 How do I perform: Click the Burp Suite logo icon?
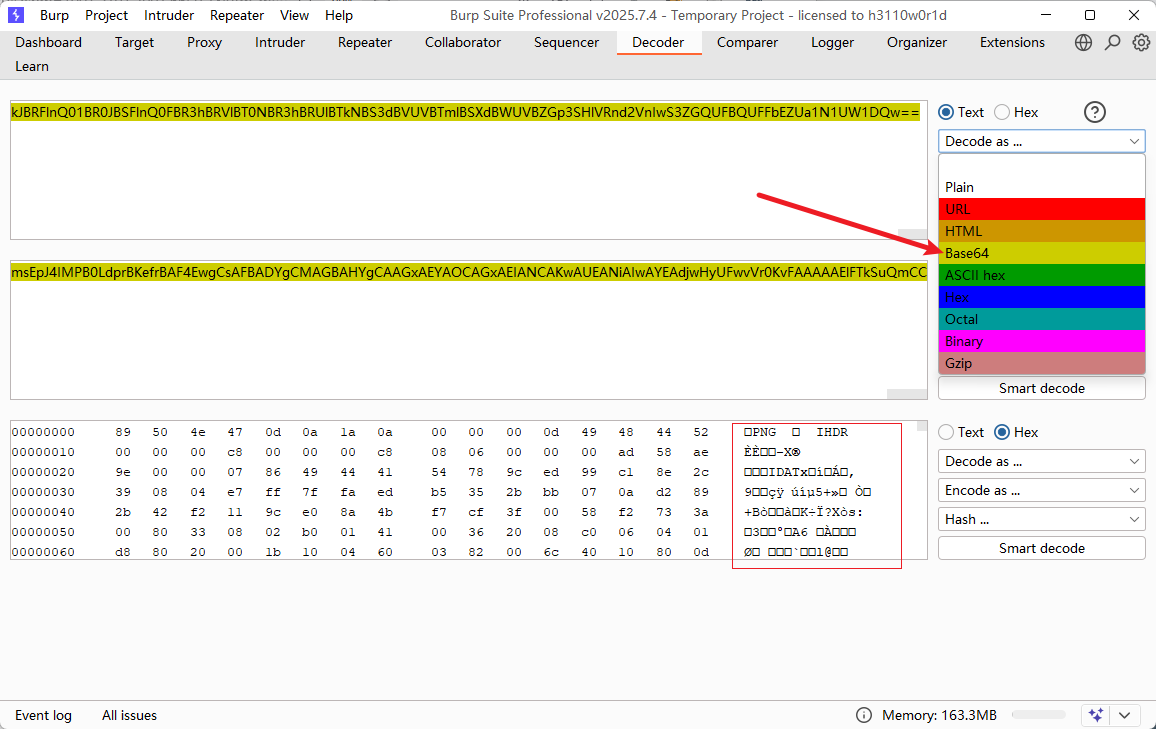[x=15, y=15]
